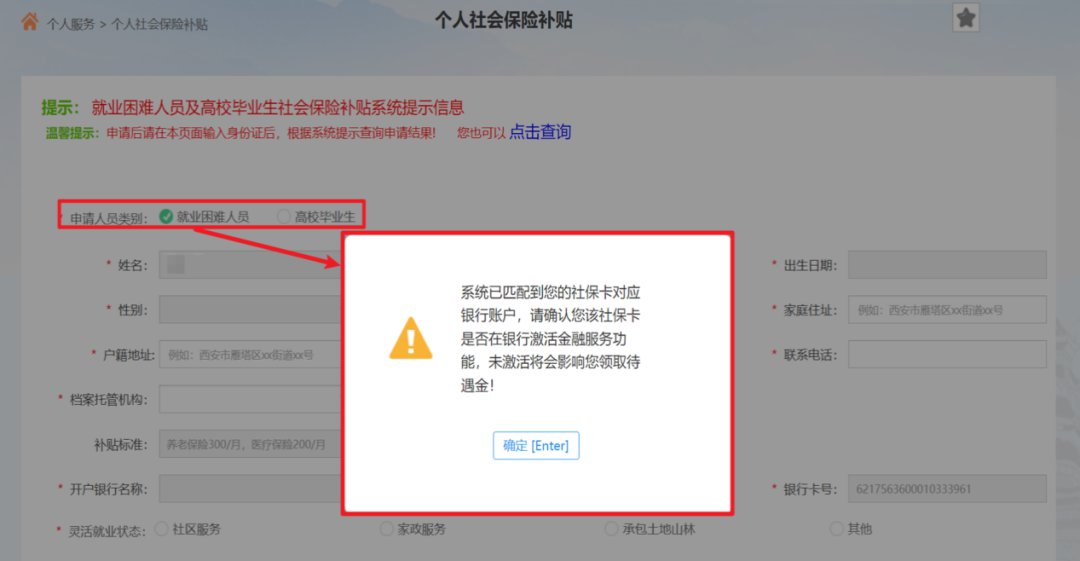Open the 档案托管机构 field
1080x561 pixels.
pos(251,399)
